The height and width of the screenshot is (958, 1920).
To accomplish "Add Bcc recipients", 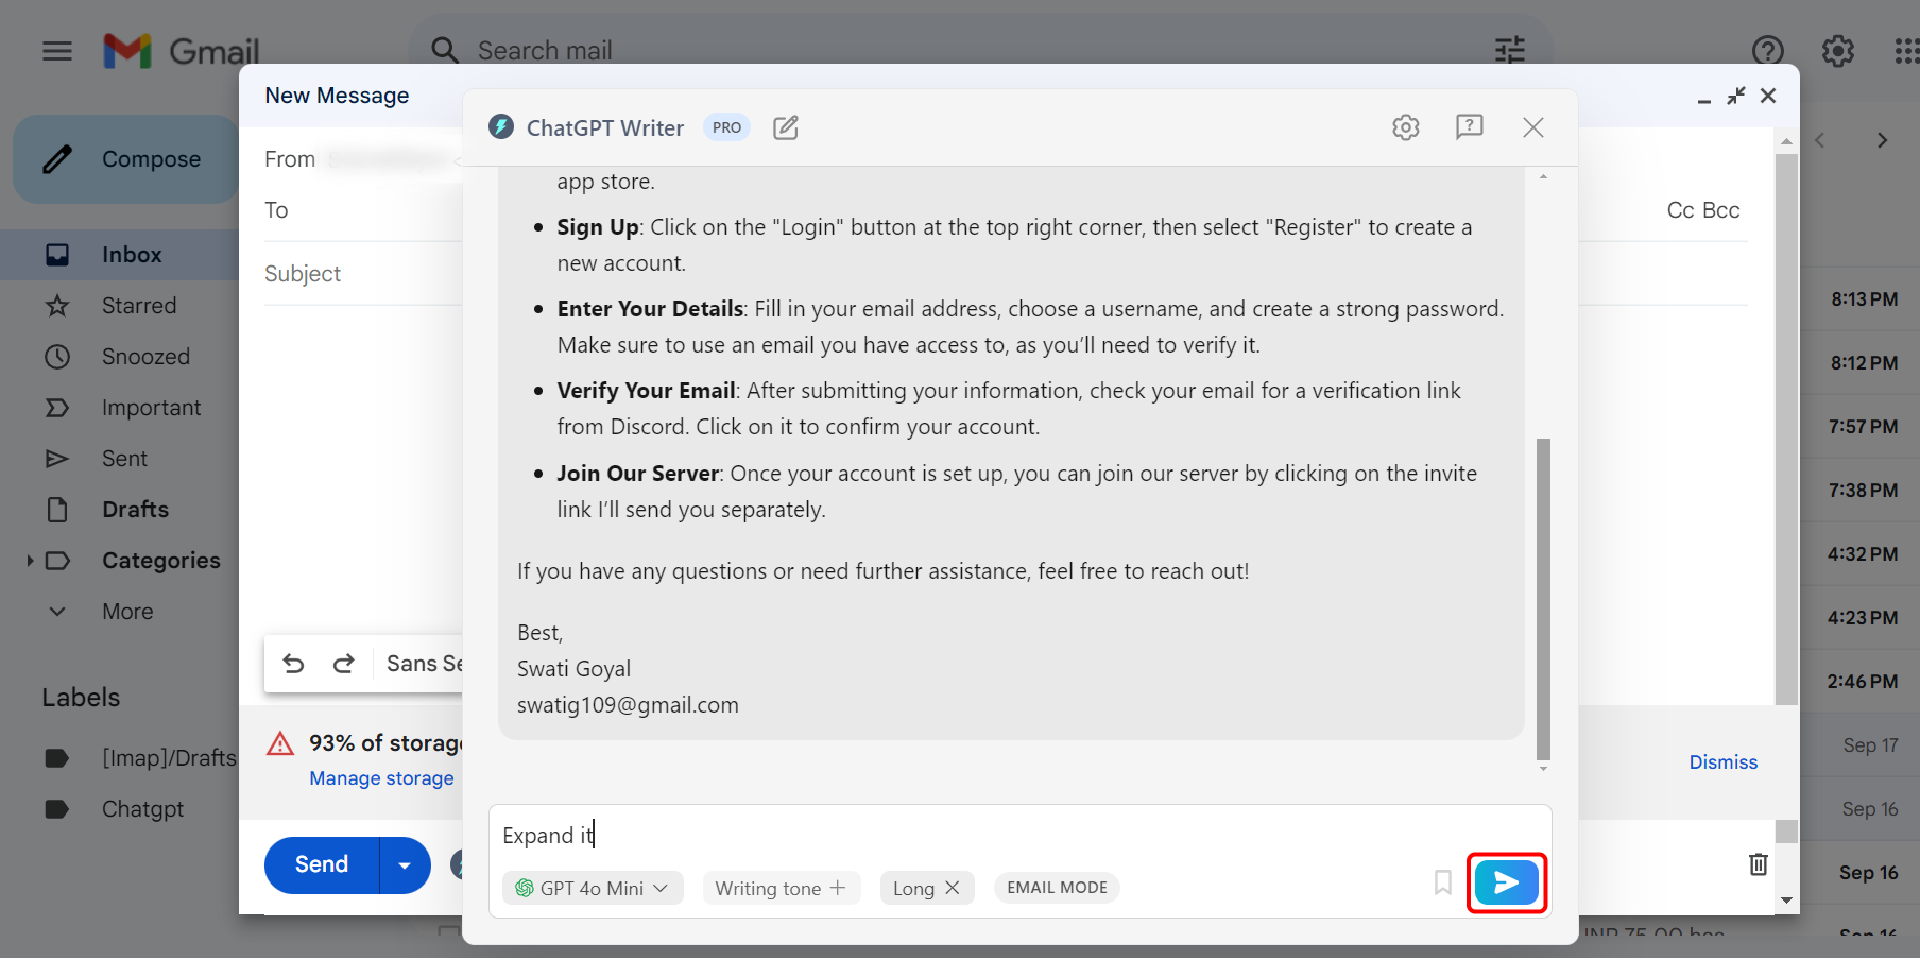I will [x=1721, y=210].
